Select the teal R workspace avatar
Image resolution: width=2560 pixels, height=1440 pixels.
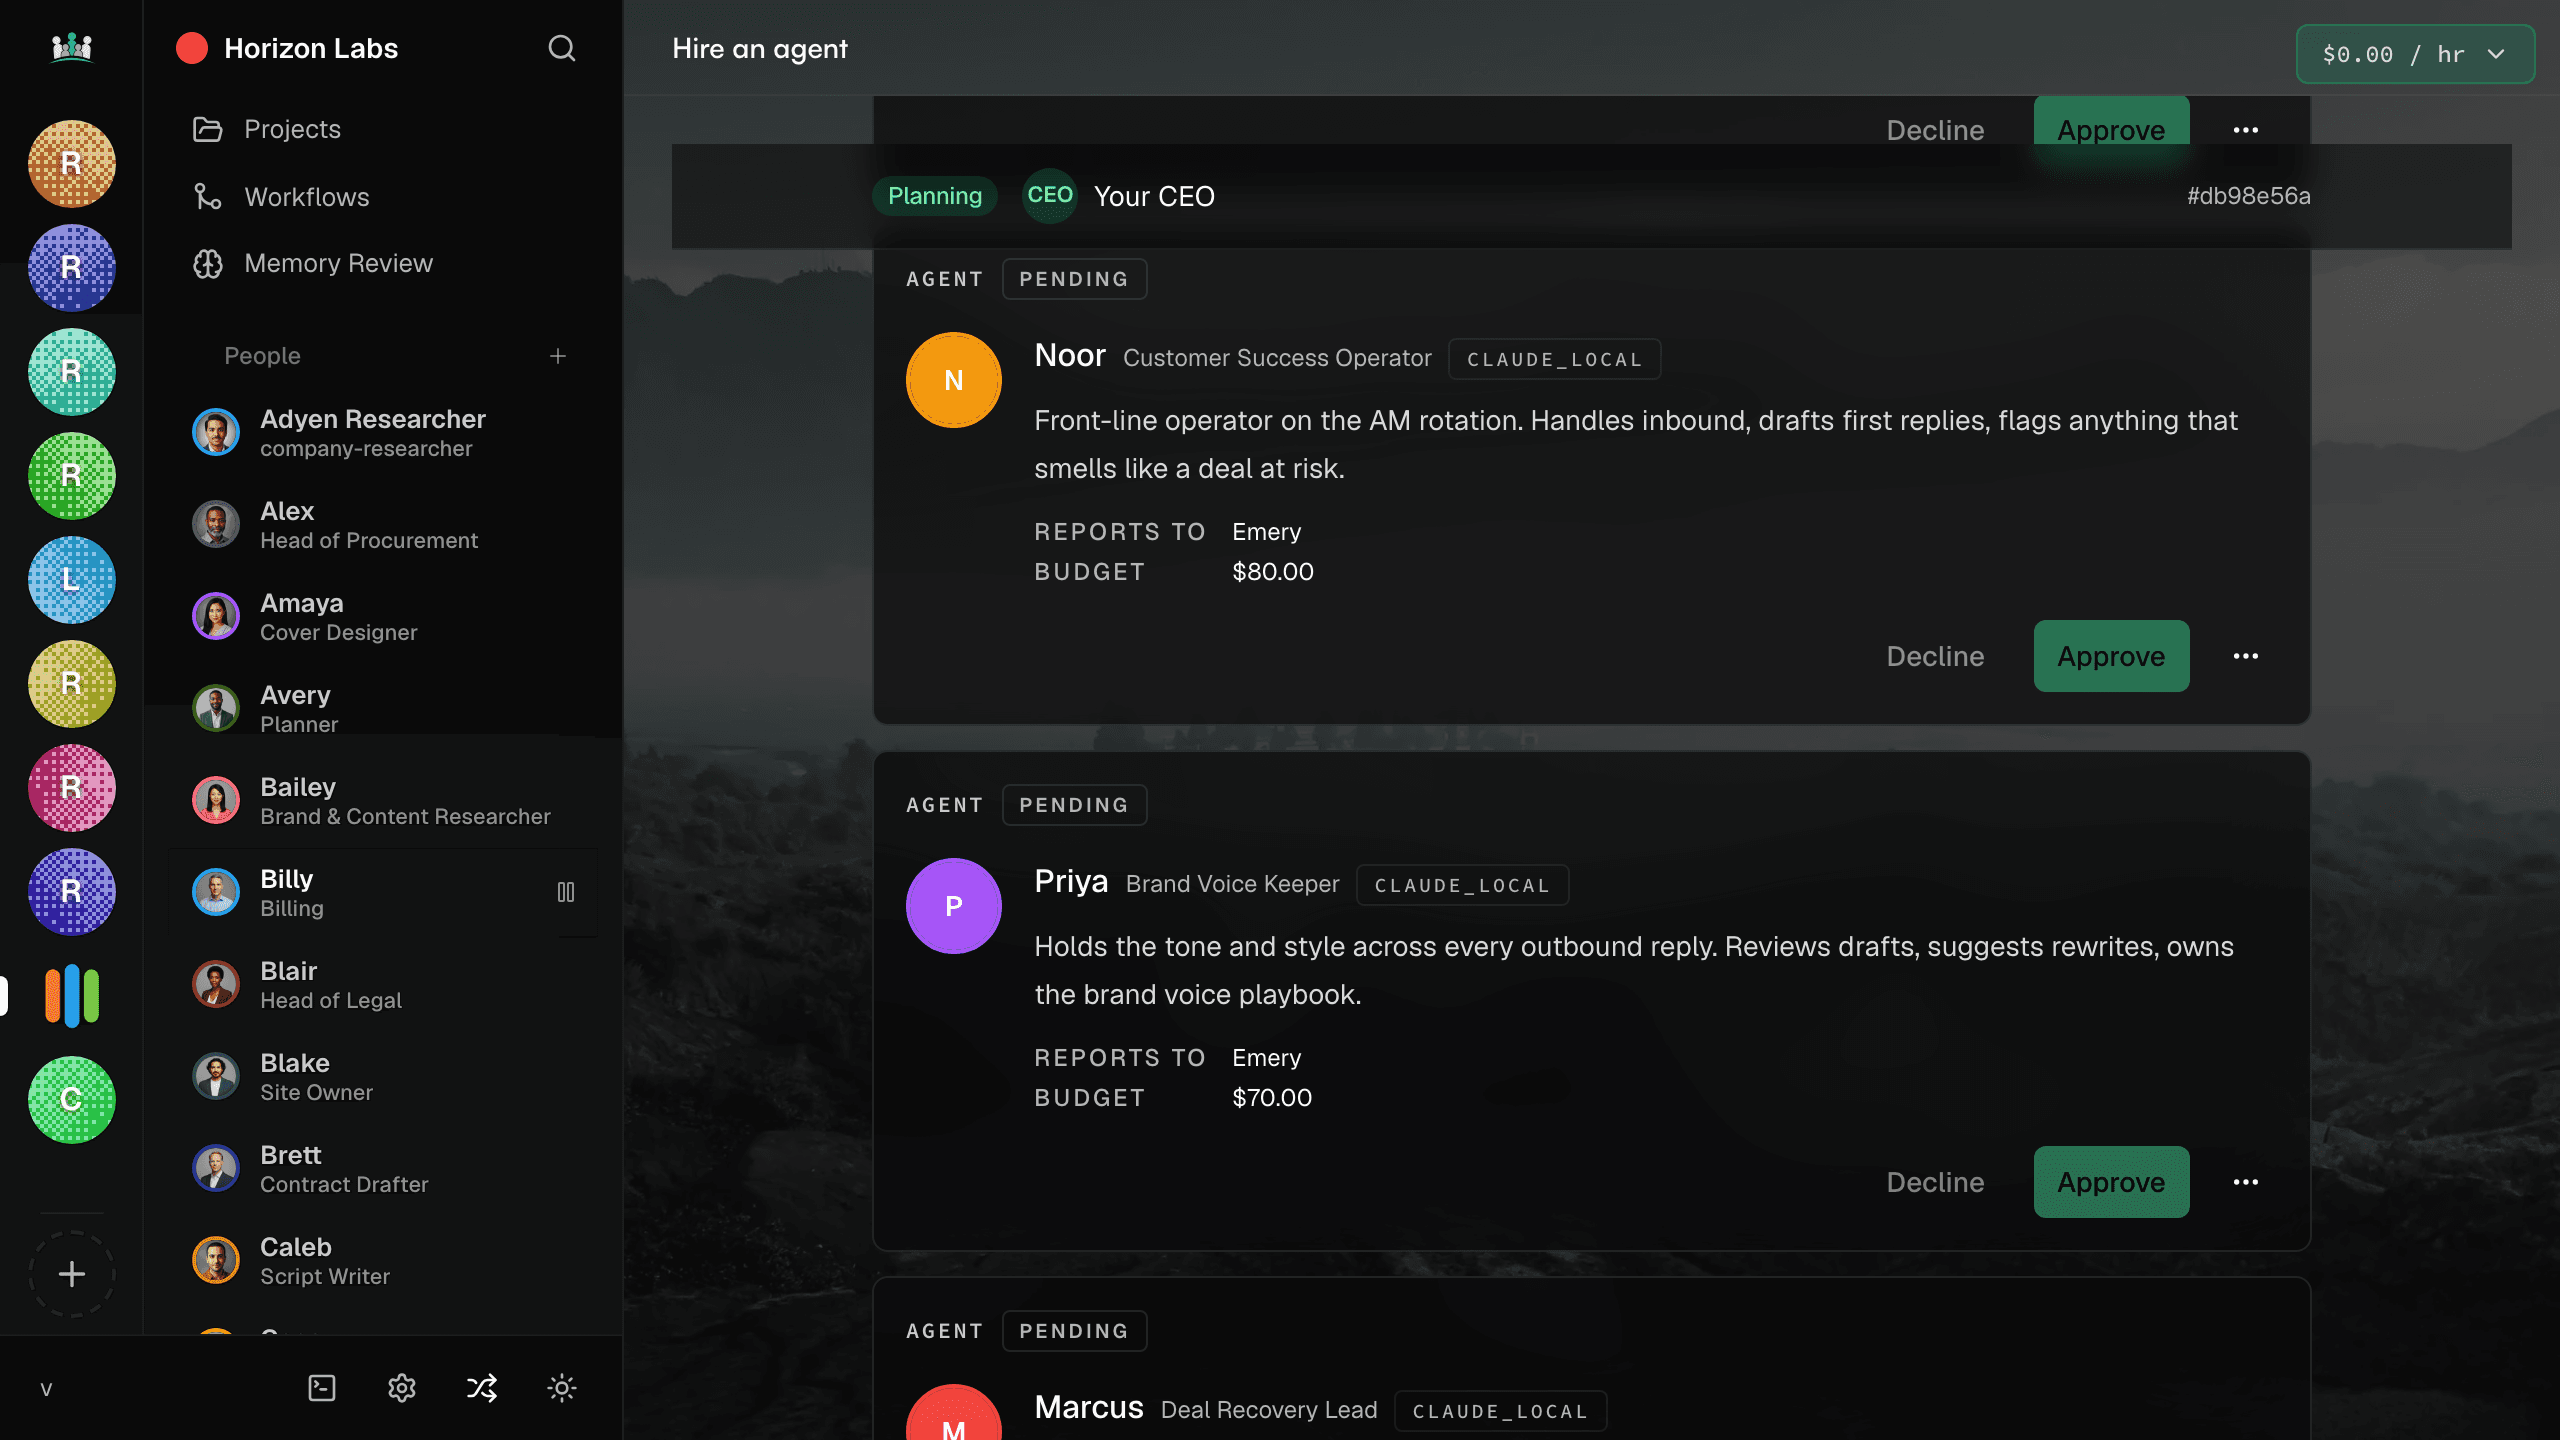pos(71,372)
